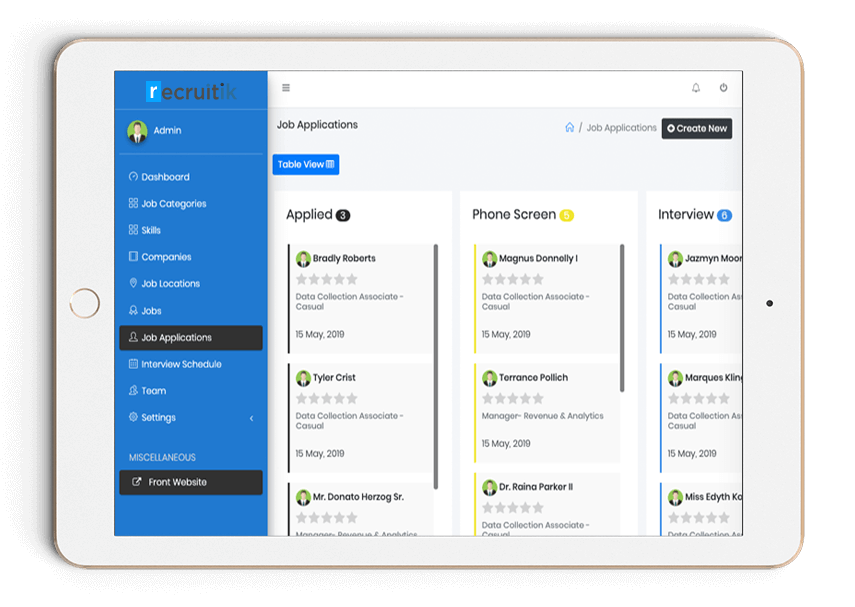Click the Job Locations pin icon
The height and width of the screenshot is (607, 855).
(x=133, y=284)
